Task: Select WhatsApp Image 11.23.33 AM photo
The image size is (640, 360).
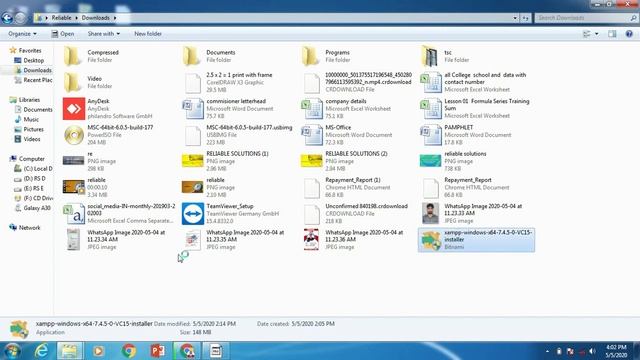Action: point(431,213)
